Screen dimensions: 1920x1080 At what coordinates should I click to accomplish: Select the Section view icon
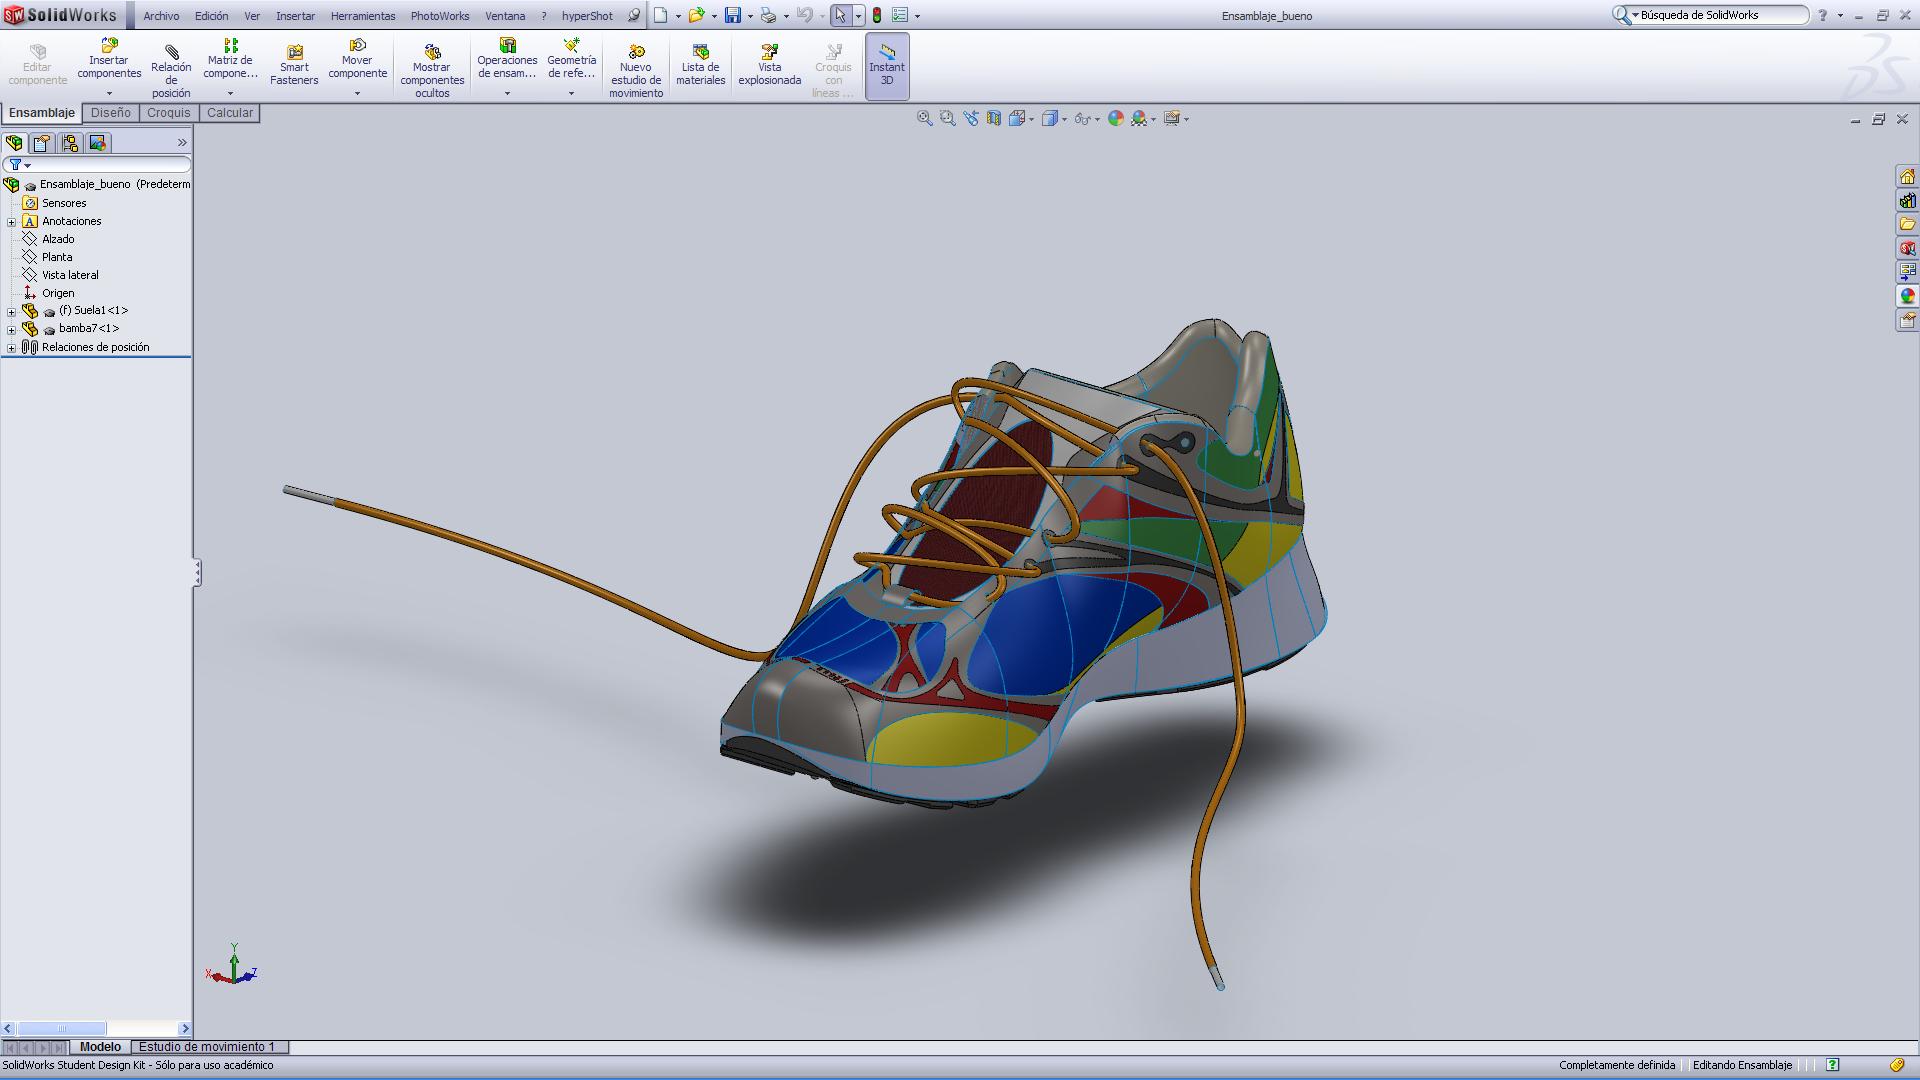point(994,119)
